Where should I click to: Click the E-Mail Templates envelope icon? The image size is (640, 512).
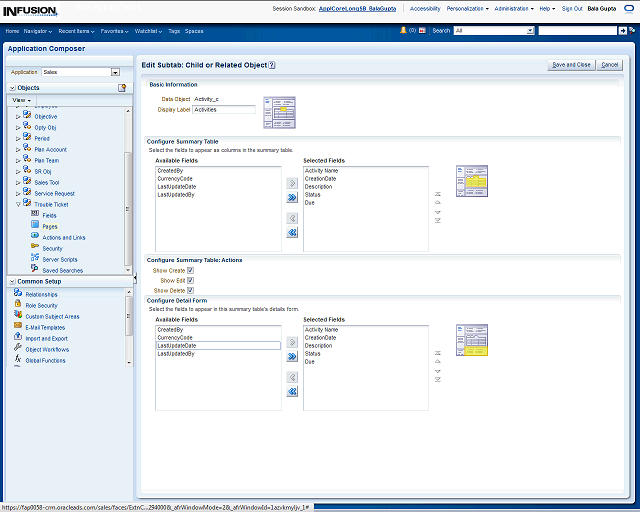click(x=18, y=327)
